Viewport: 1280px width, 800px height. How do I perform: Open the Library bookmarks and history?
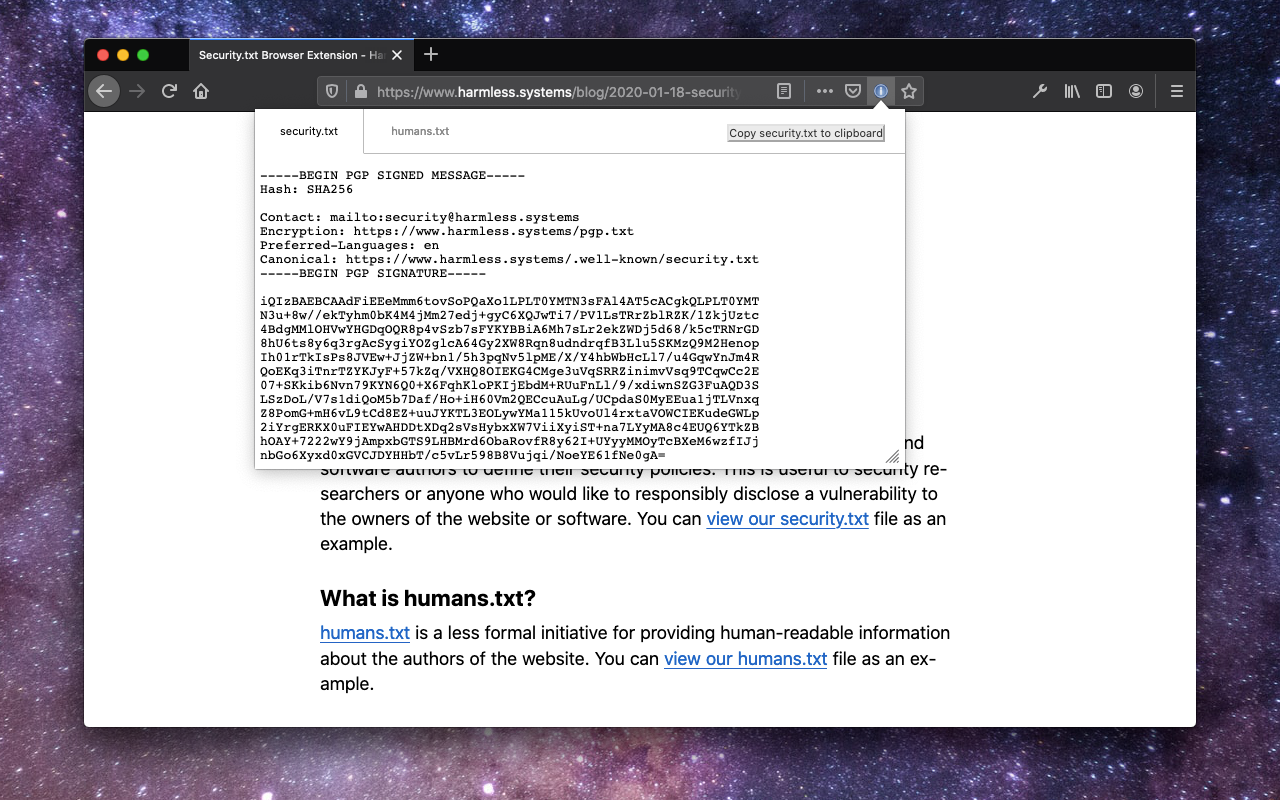(x=1072, y=91)
